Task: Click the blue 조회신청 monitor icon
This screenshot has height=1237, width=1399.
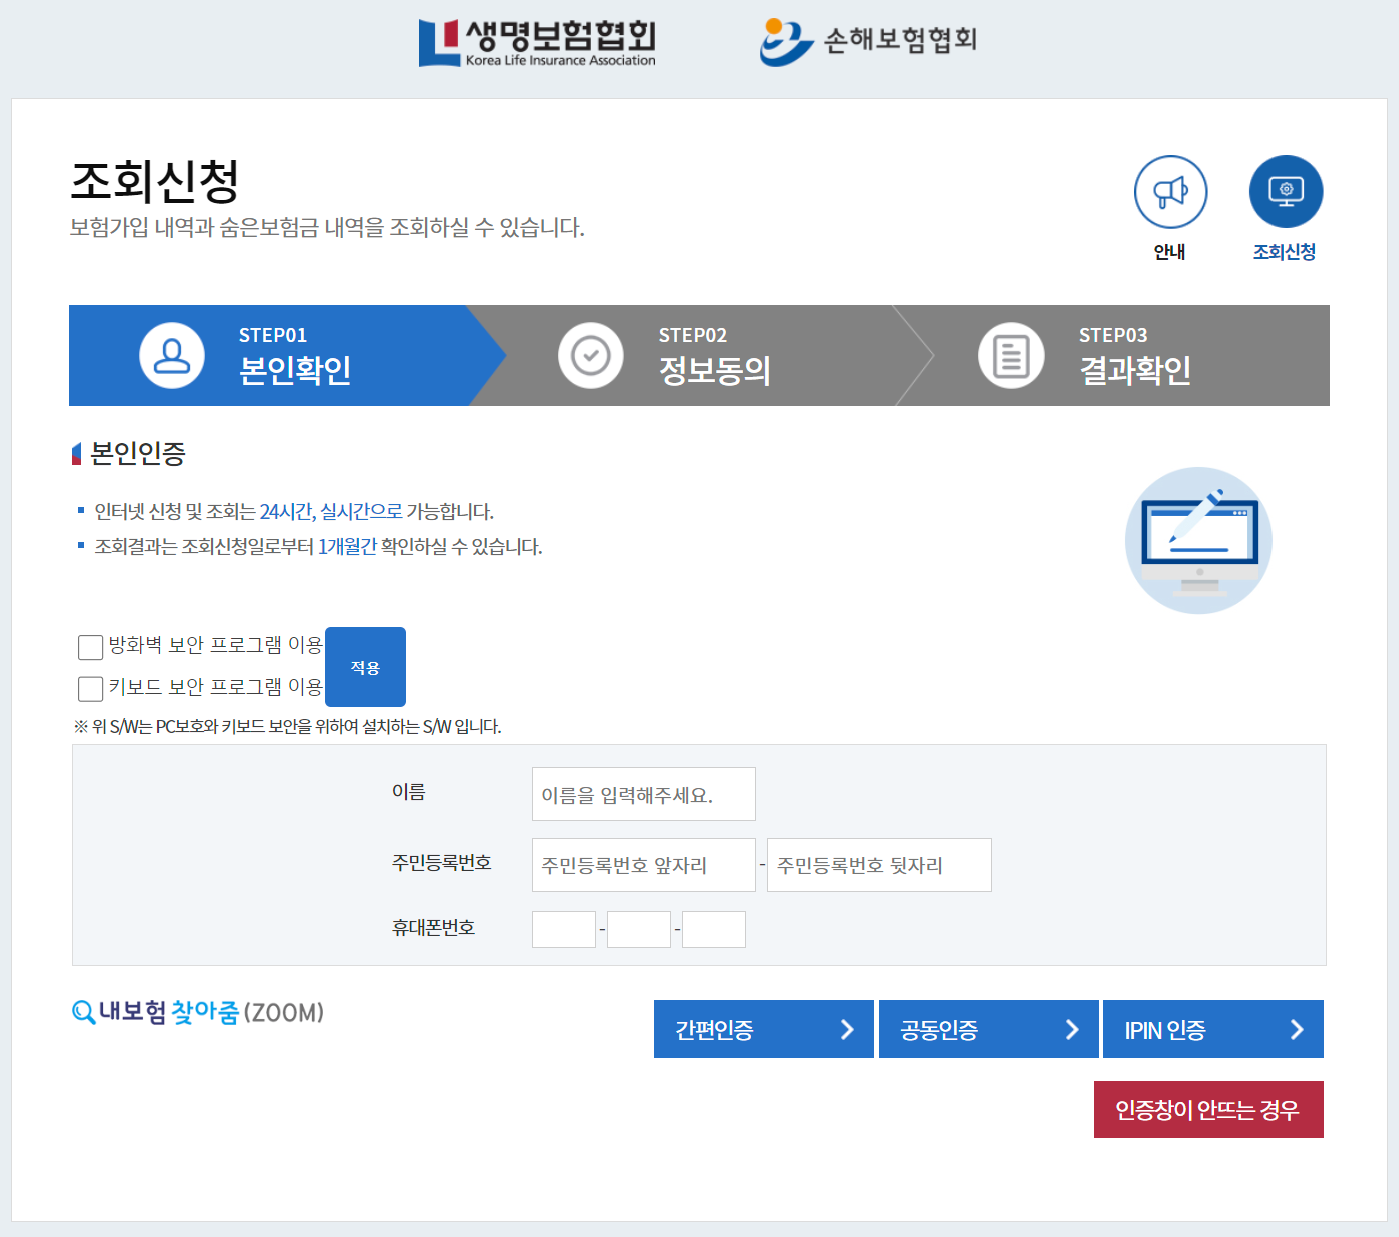Action: click(1285, 191)
